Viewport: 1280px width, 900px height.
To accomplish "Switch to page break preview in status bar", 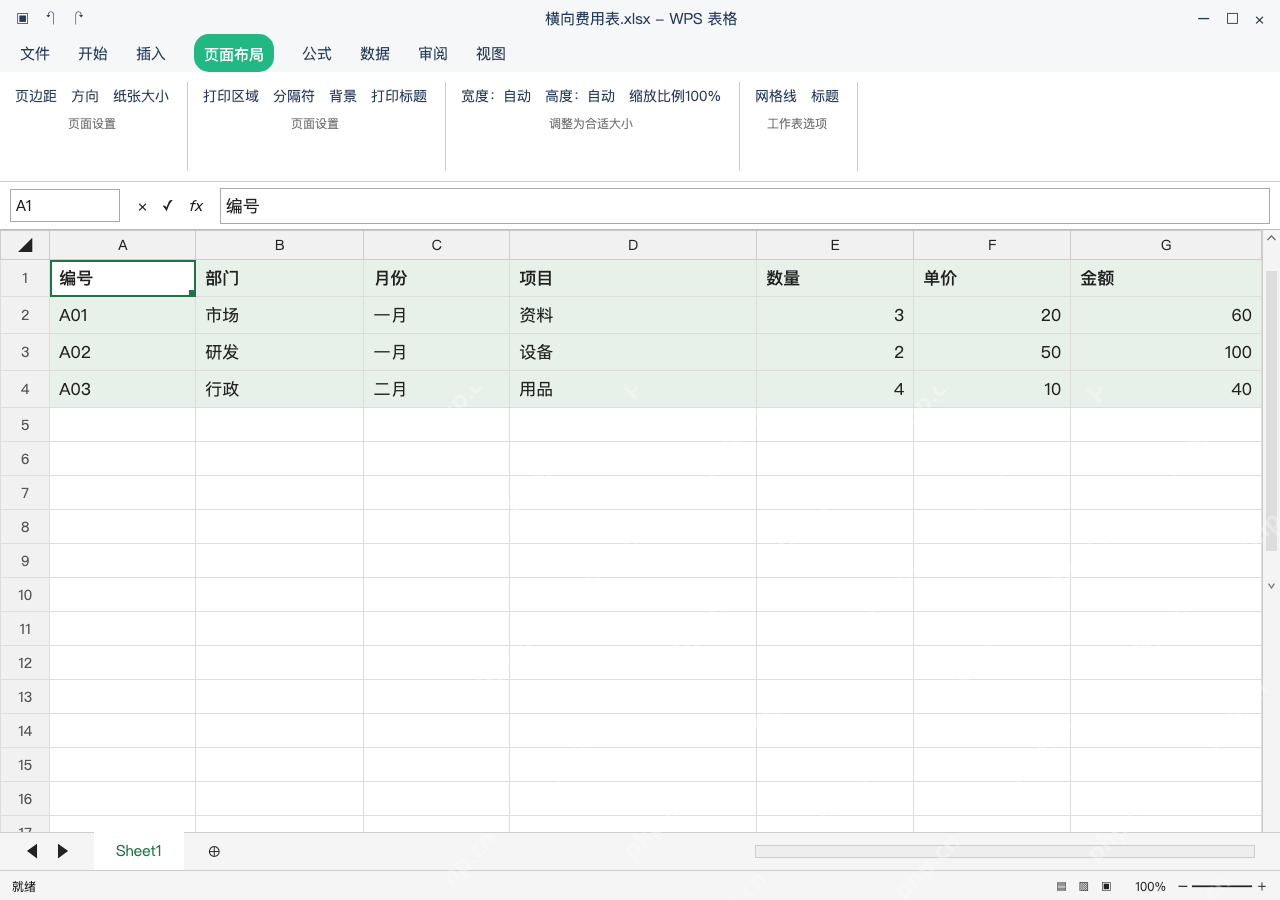I will (x=1106, y=886).
